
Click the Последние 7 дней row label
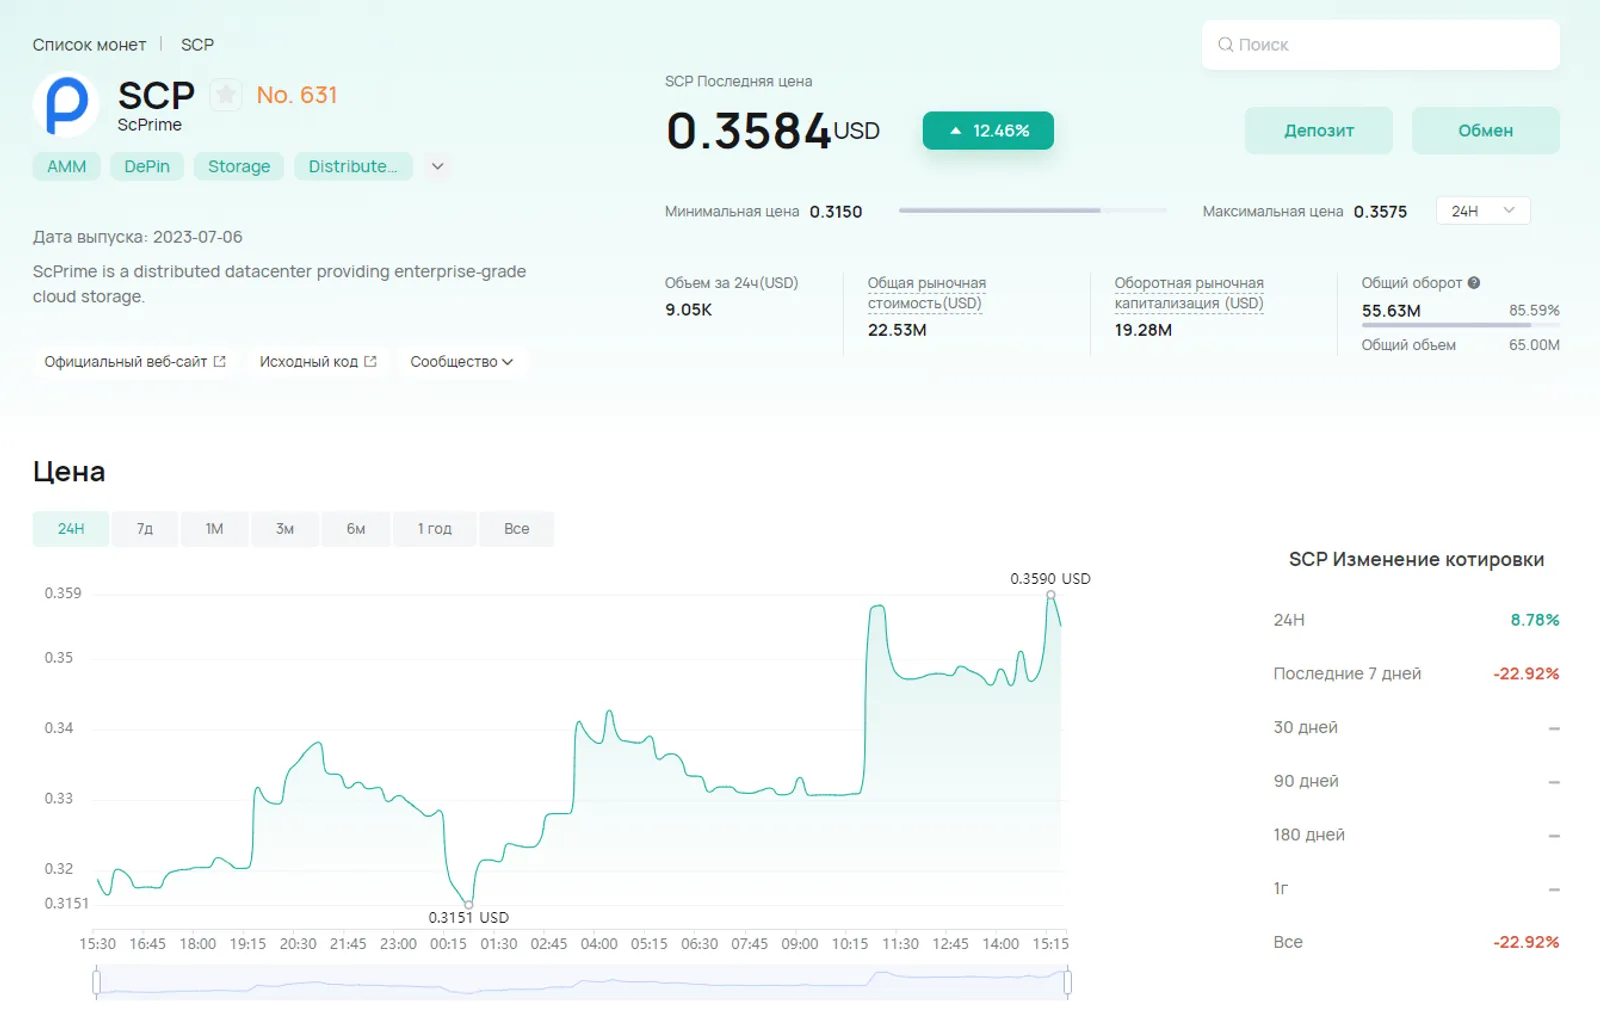coord(1347,674)
